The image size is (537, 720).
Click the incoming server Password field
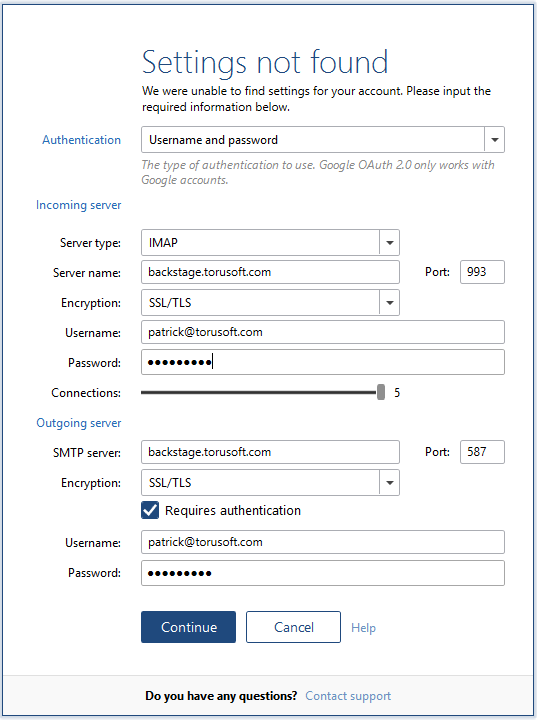pos(322,362)
